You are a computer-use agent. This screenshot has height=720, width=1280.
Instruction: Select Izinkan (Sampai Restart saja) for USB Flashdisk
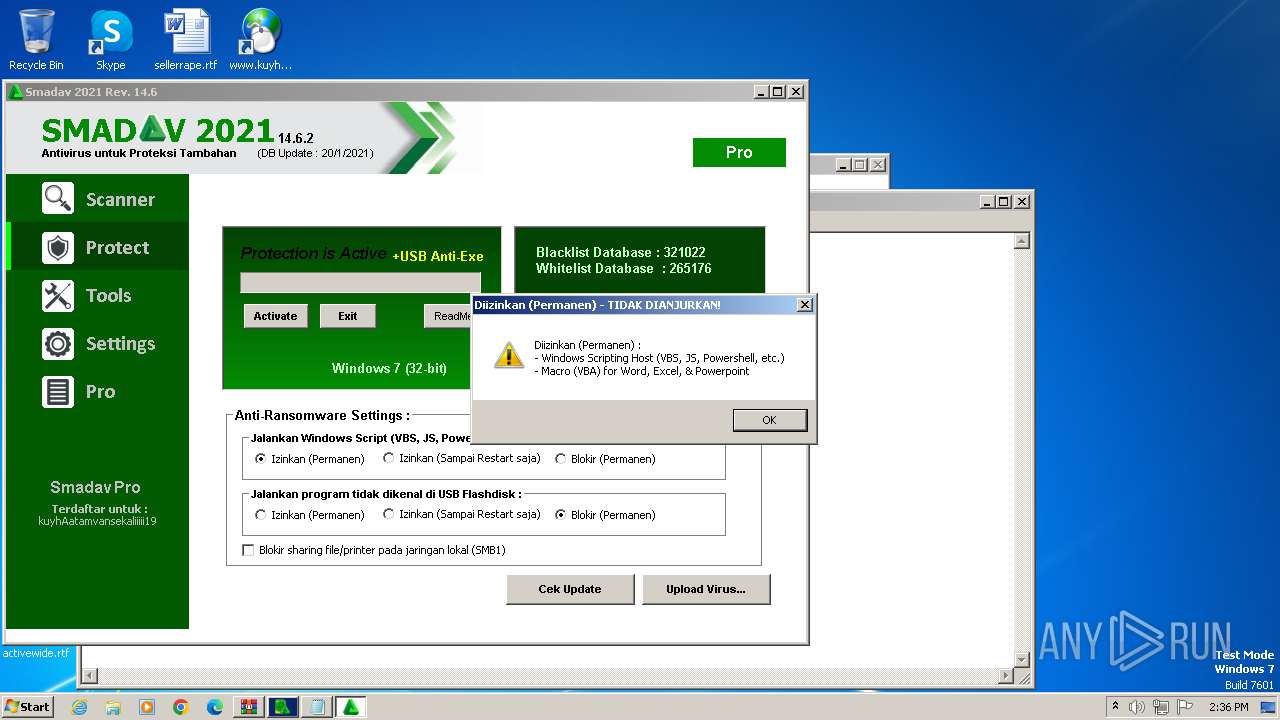(389, 515)
